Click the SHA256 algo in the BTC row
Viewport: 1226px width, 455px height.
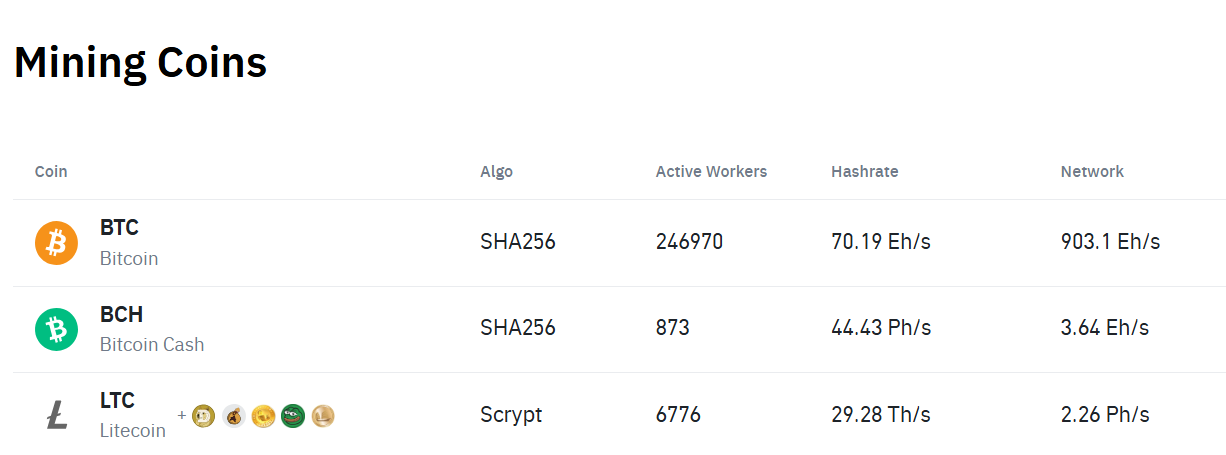tap(518, 242)
